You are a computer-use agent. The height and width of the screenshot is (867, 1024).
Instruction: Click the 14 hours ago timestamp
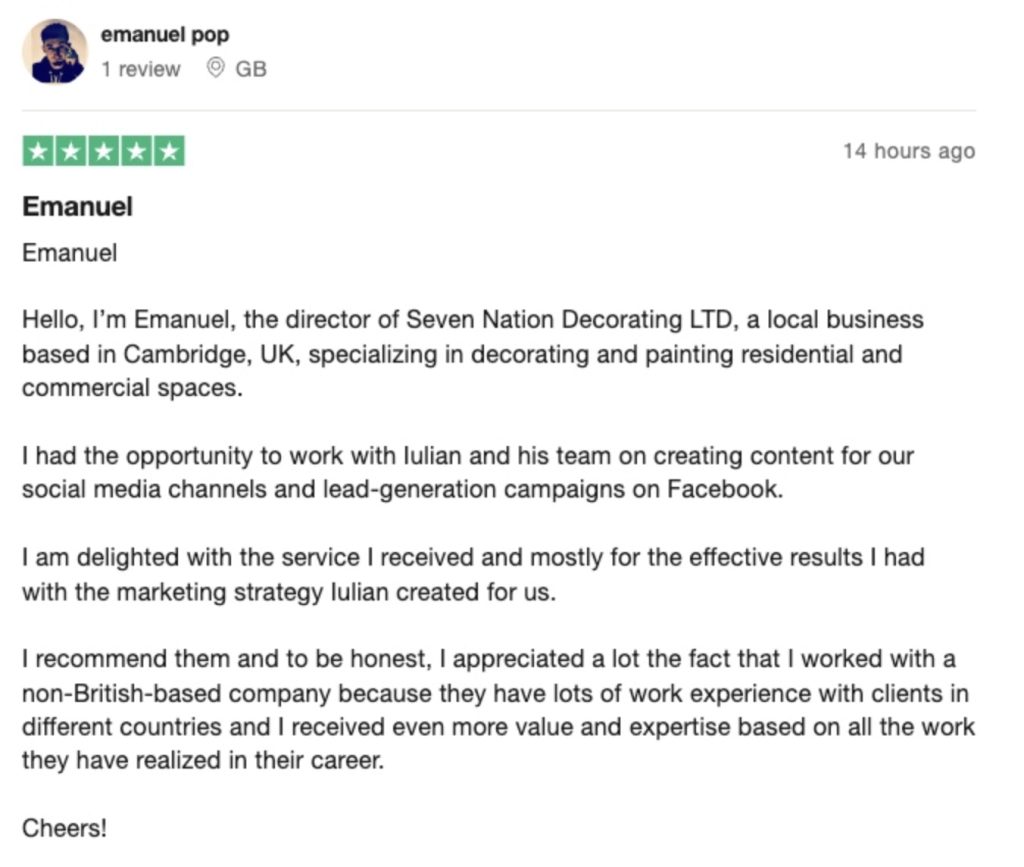pos(908,151)
